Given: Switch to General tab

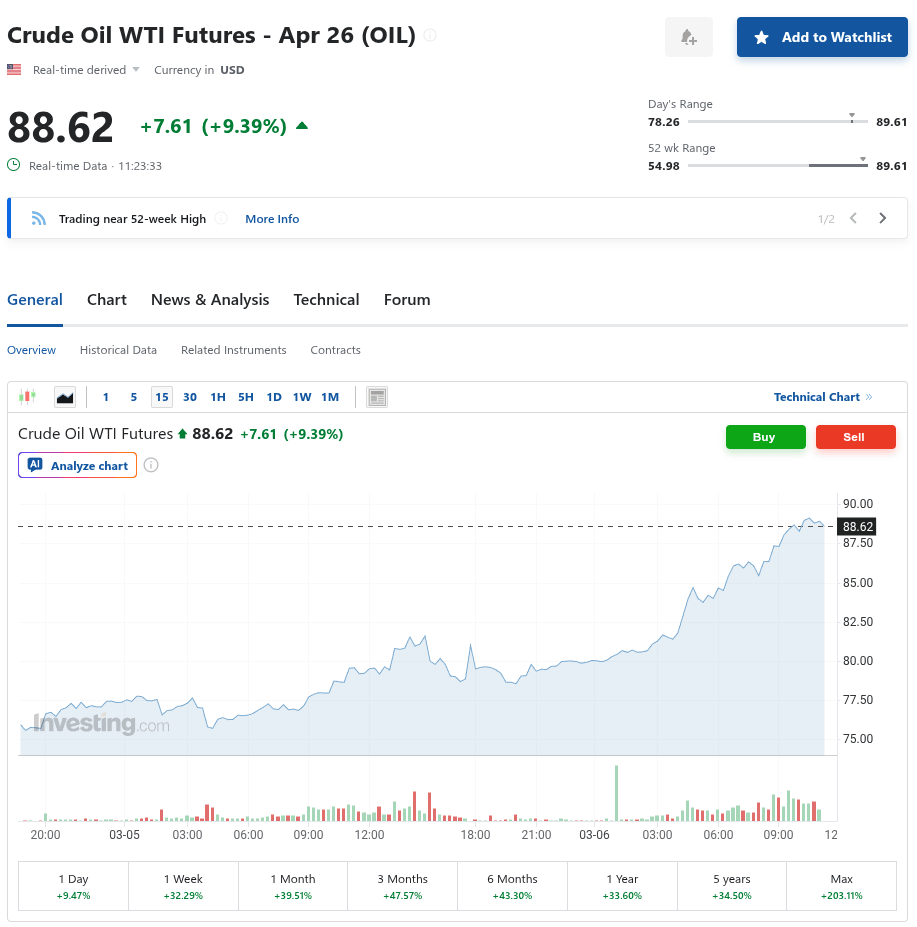Looking at the screenshot, I should 35,300.
